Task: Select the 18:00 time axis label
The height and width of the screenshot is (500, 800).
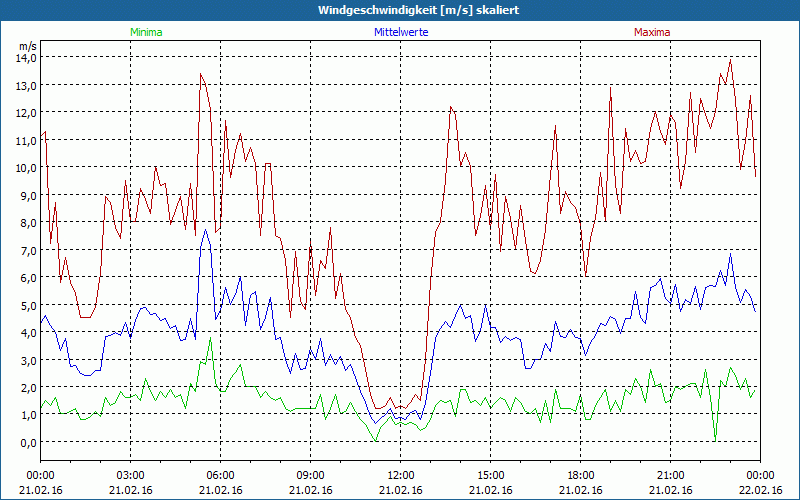Action: pyautogui.click(x=580, y=475)
